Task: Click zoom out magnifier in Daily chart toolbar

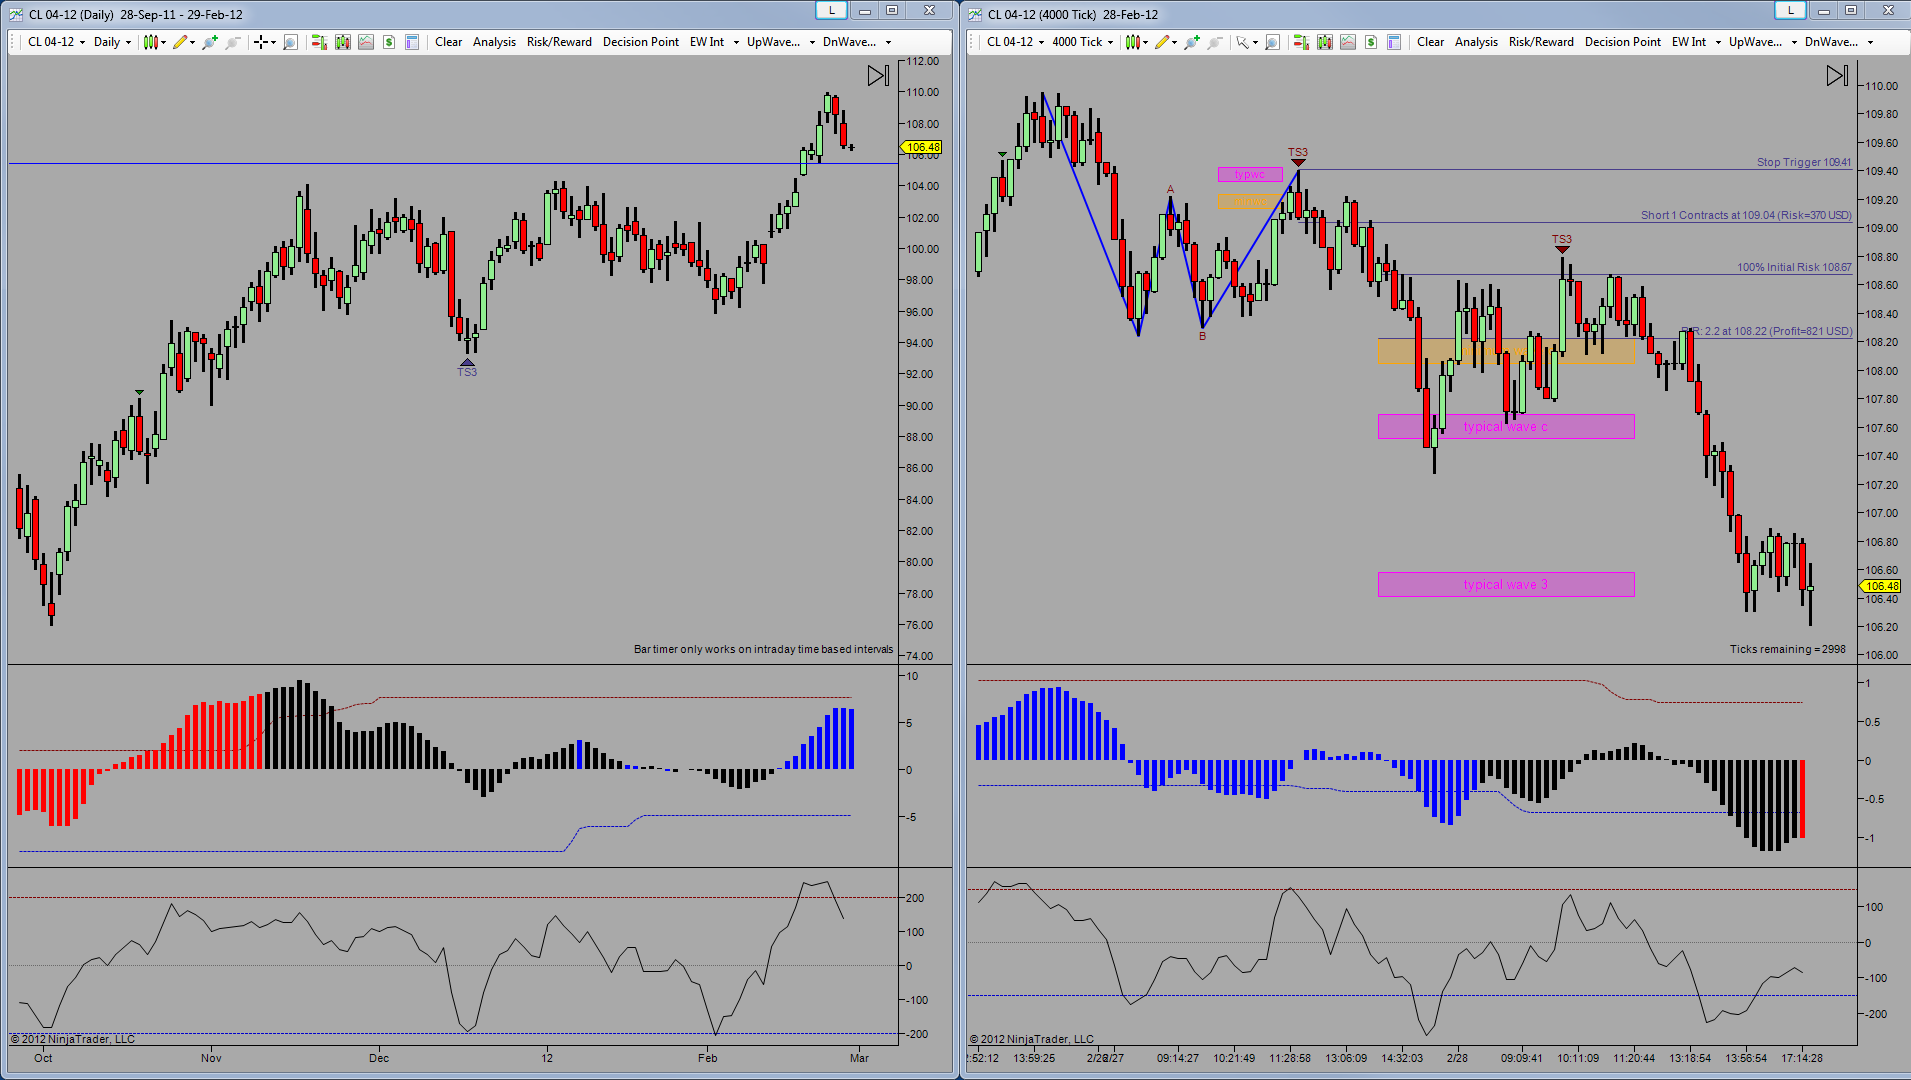Action: (x=233, y=42)
